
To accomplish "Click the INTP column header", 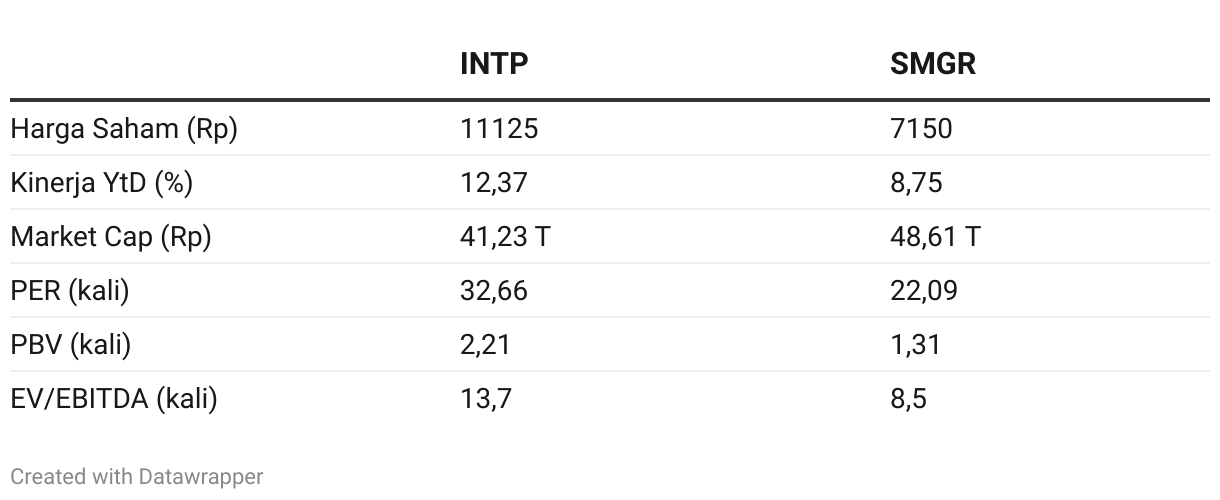I will point(493,64).
